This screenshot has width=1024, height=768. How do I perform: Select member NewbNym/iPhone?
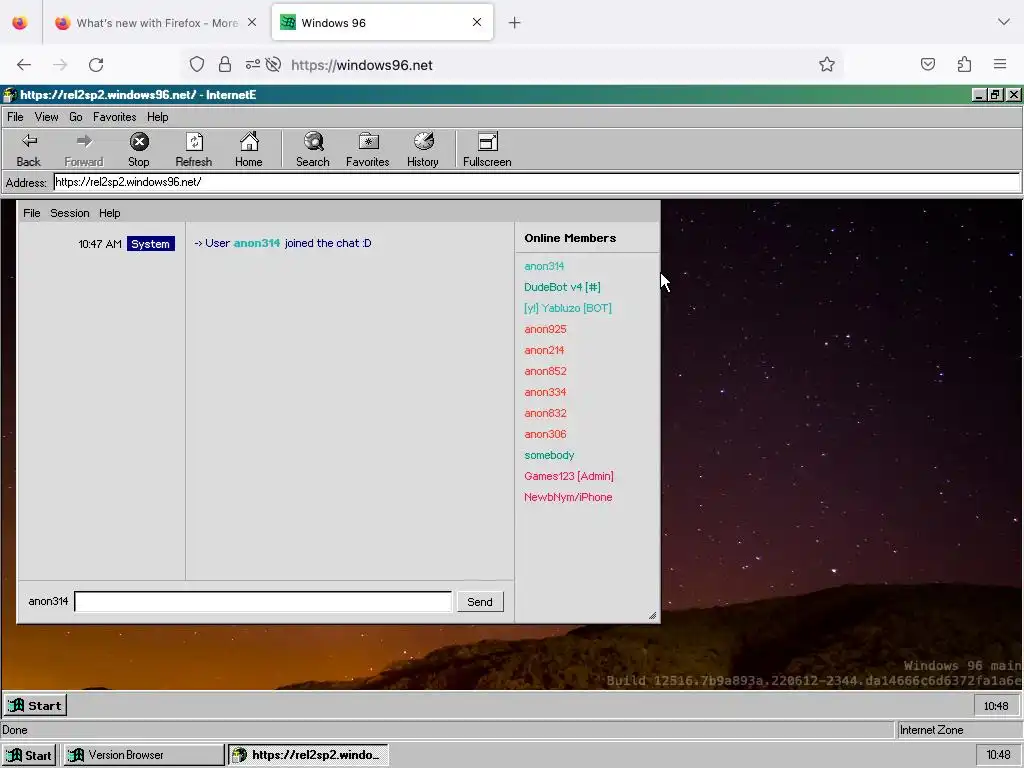click(x=568, y=497)
